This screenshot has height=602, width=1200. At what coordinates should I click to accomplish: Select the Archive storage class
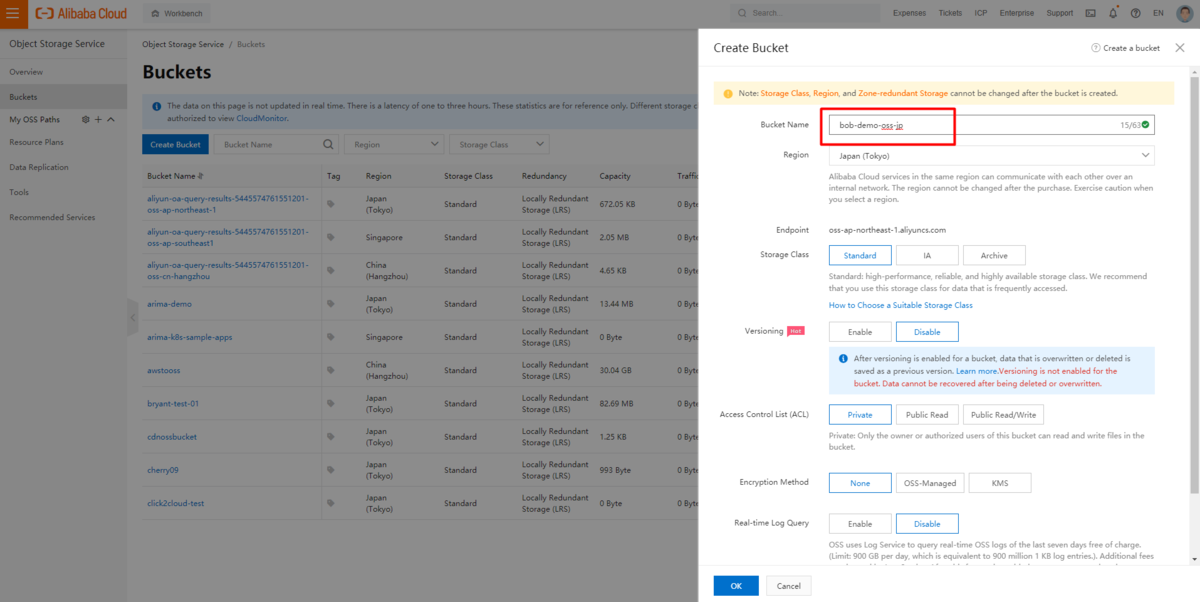[x=994, y=255]
